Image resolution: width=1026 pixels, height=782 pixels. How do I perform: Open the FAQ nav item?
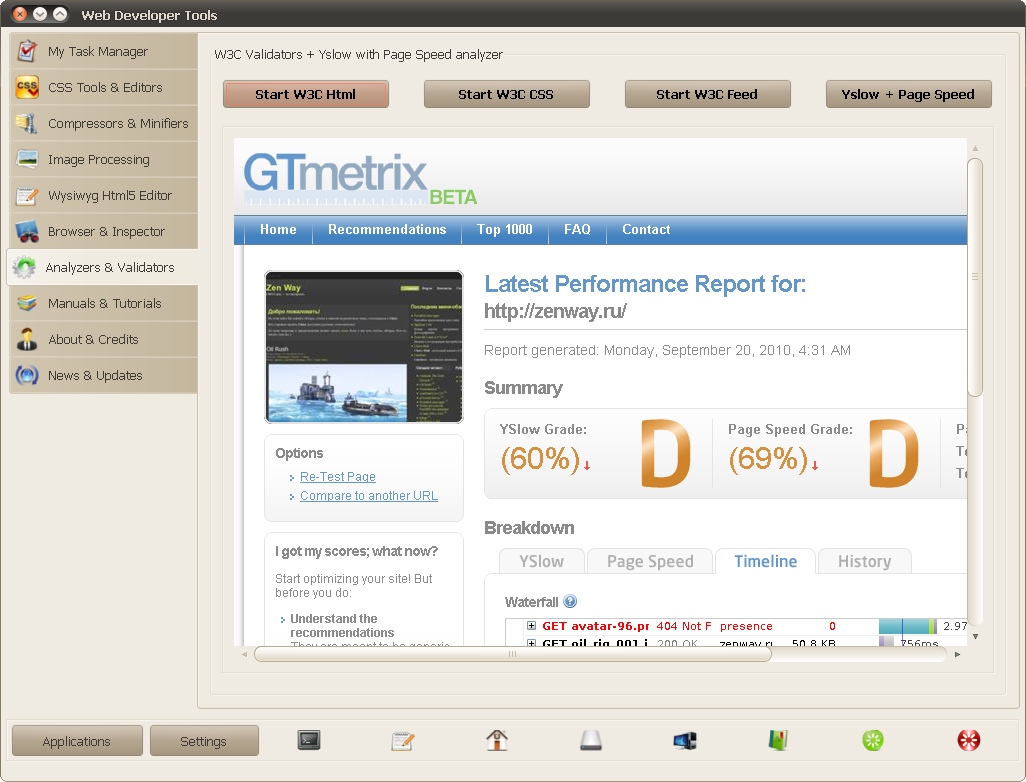[x=577, y=230]
